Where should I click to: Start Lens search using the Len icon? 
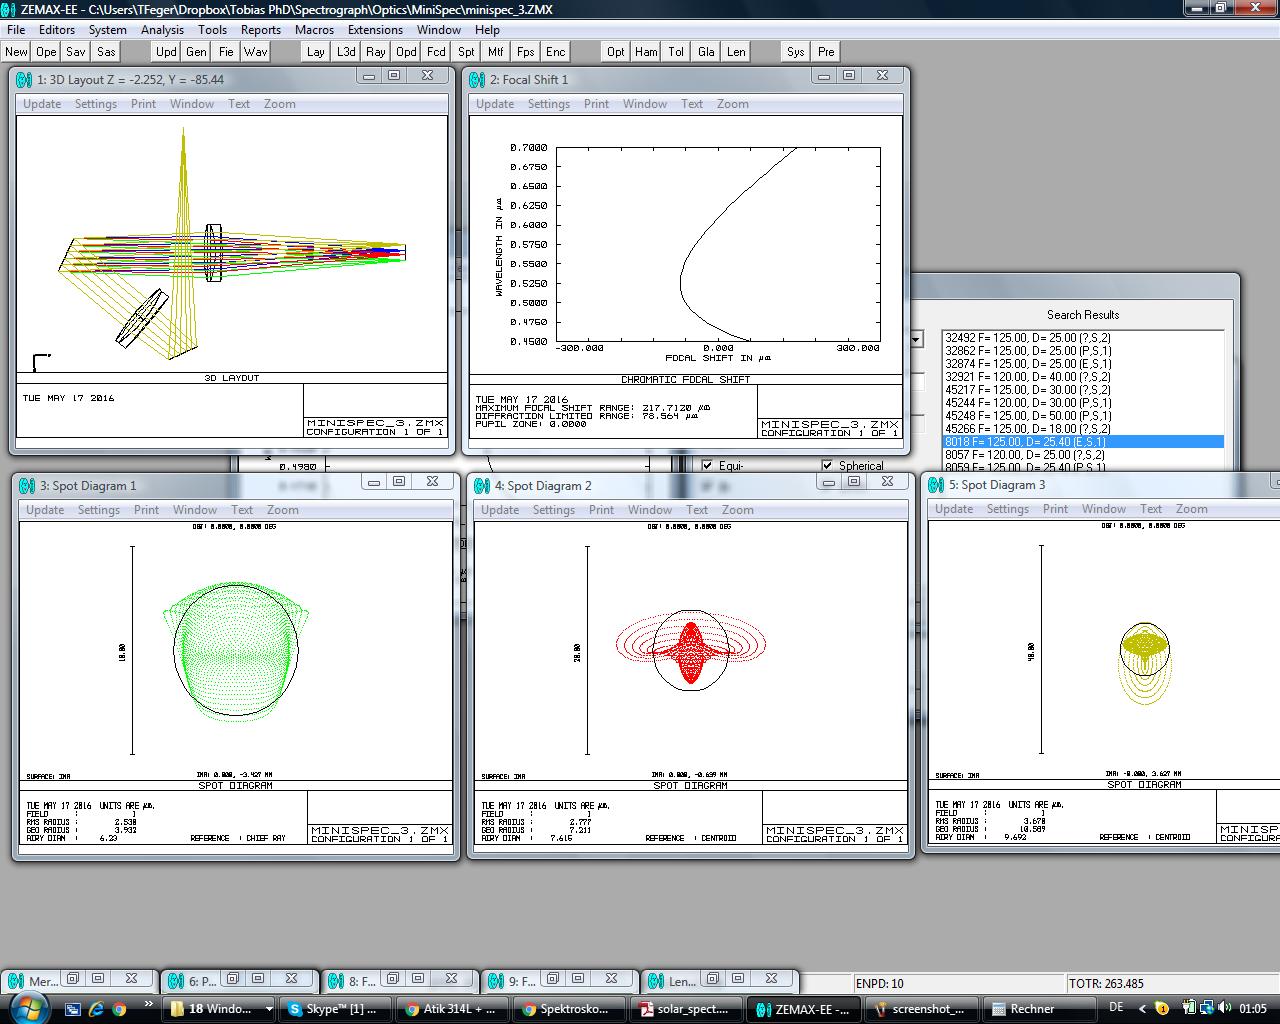[736, 51]
